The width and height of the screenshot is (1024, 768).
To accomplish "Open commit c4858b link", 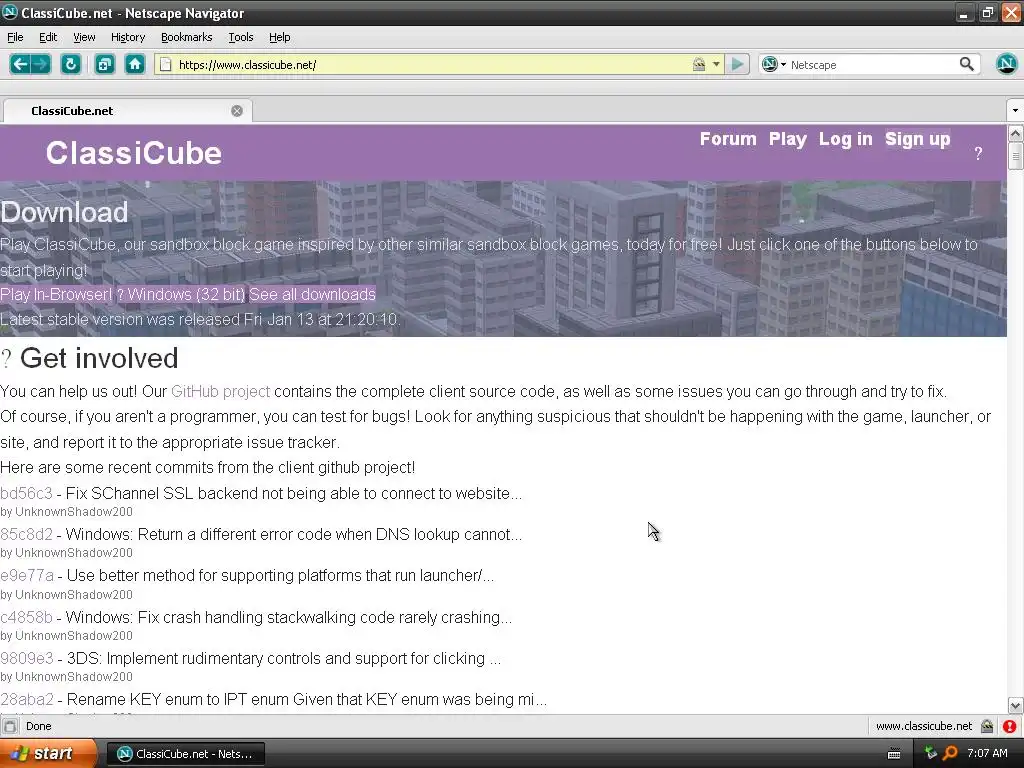I will point(26,617).
